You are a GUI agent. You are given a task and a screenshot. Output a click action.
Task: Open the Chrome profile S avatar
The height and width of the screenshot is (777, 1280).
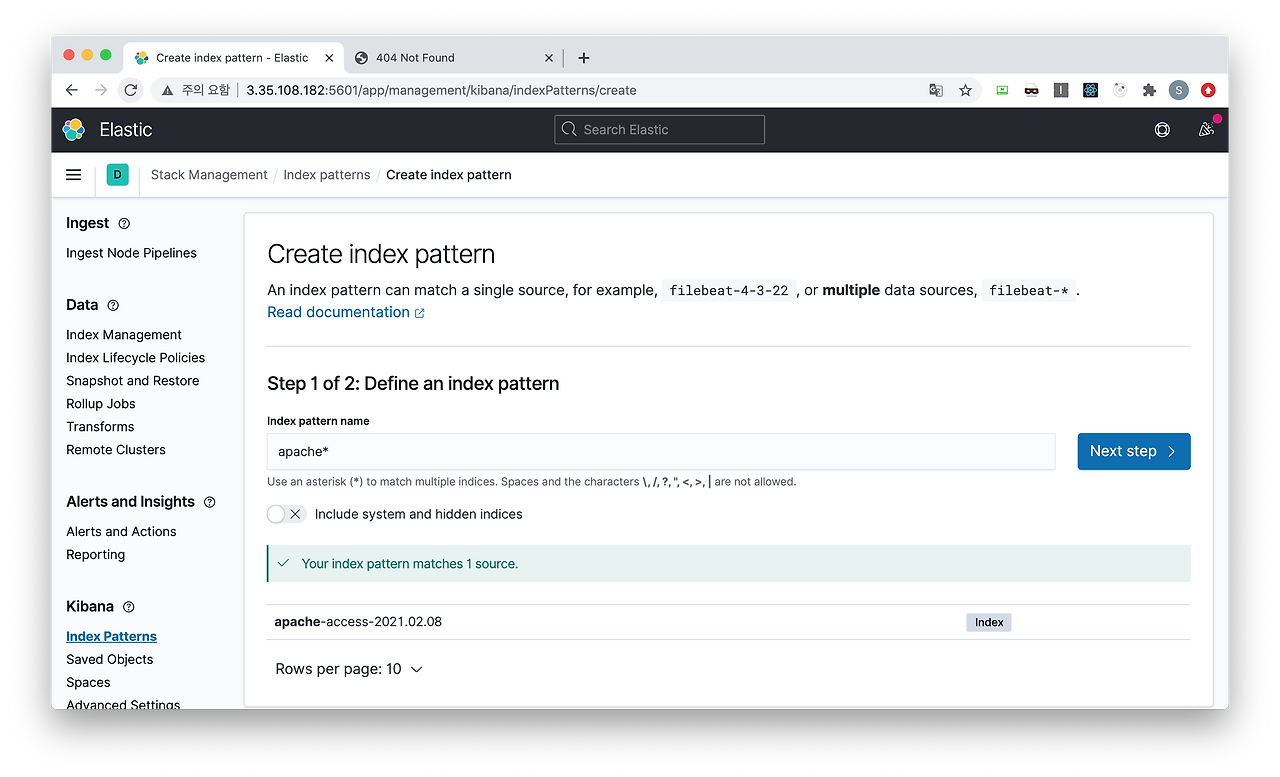[x=1179, y=90]
